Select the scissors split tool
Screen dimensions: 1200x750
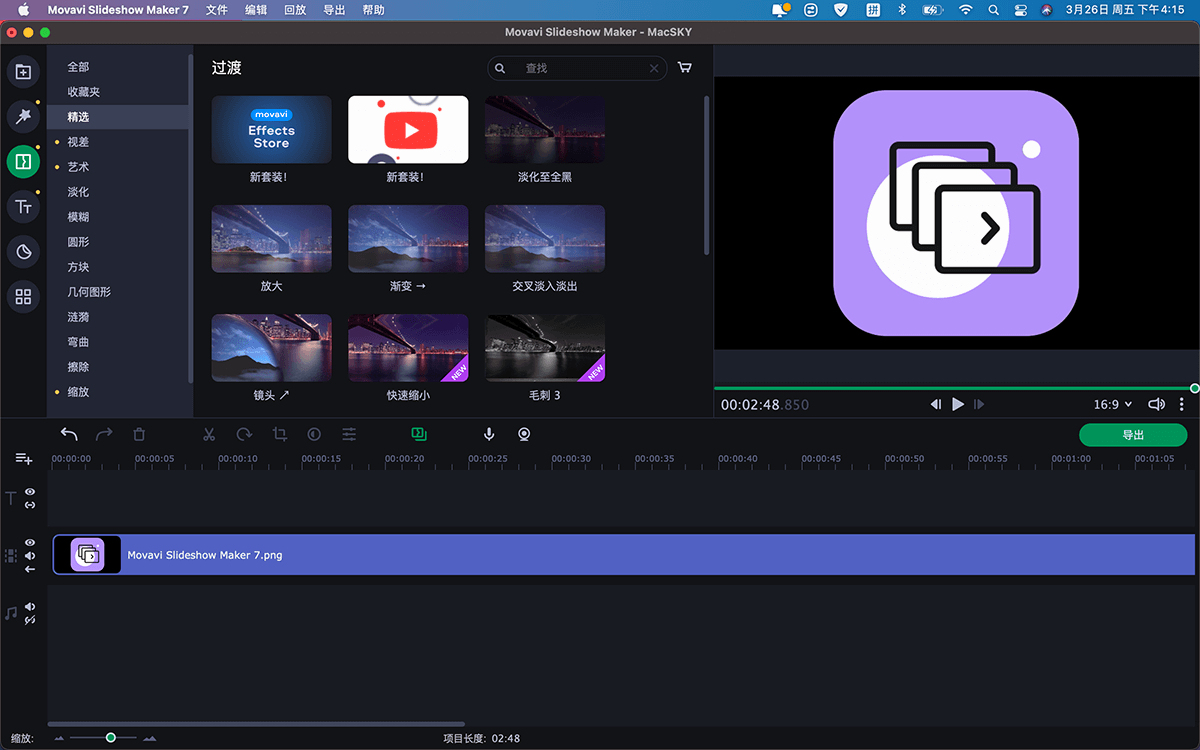click(x=209, y=434)
